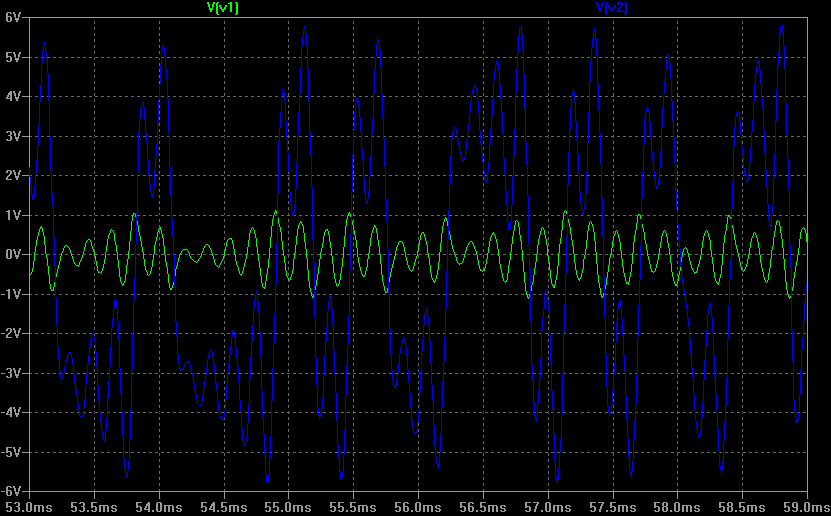Click the -4V vertical axis label
831x516 pixels.
point(11,412)
